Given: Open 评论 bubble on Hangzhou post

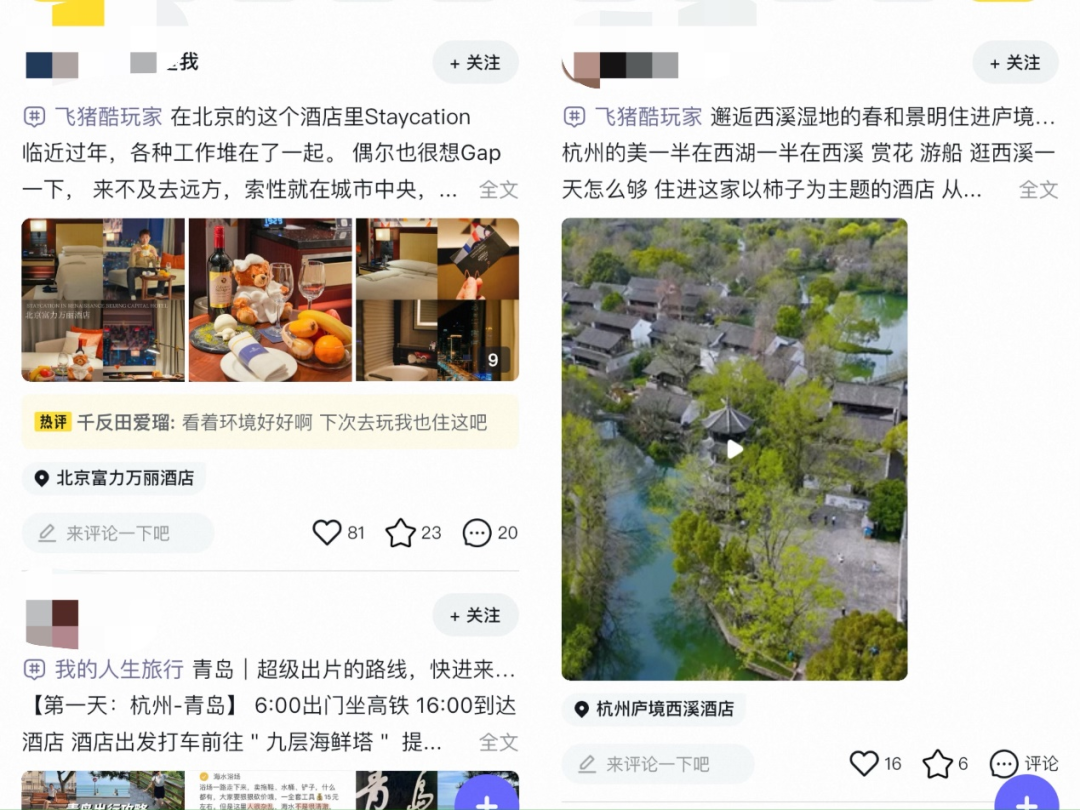Looking at the screenshot, I should (x=1024, y=763).
